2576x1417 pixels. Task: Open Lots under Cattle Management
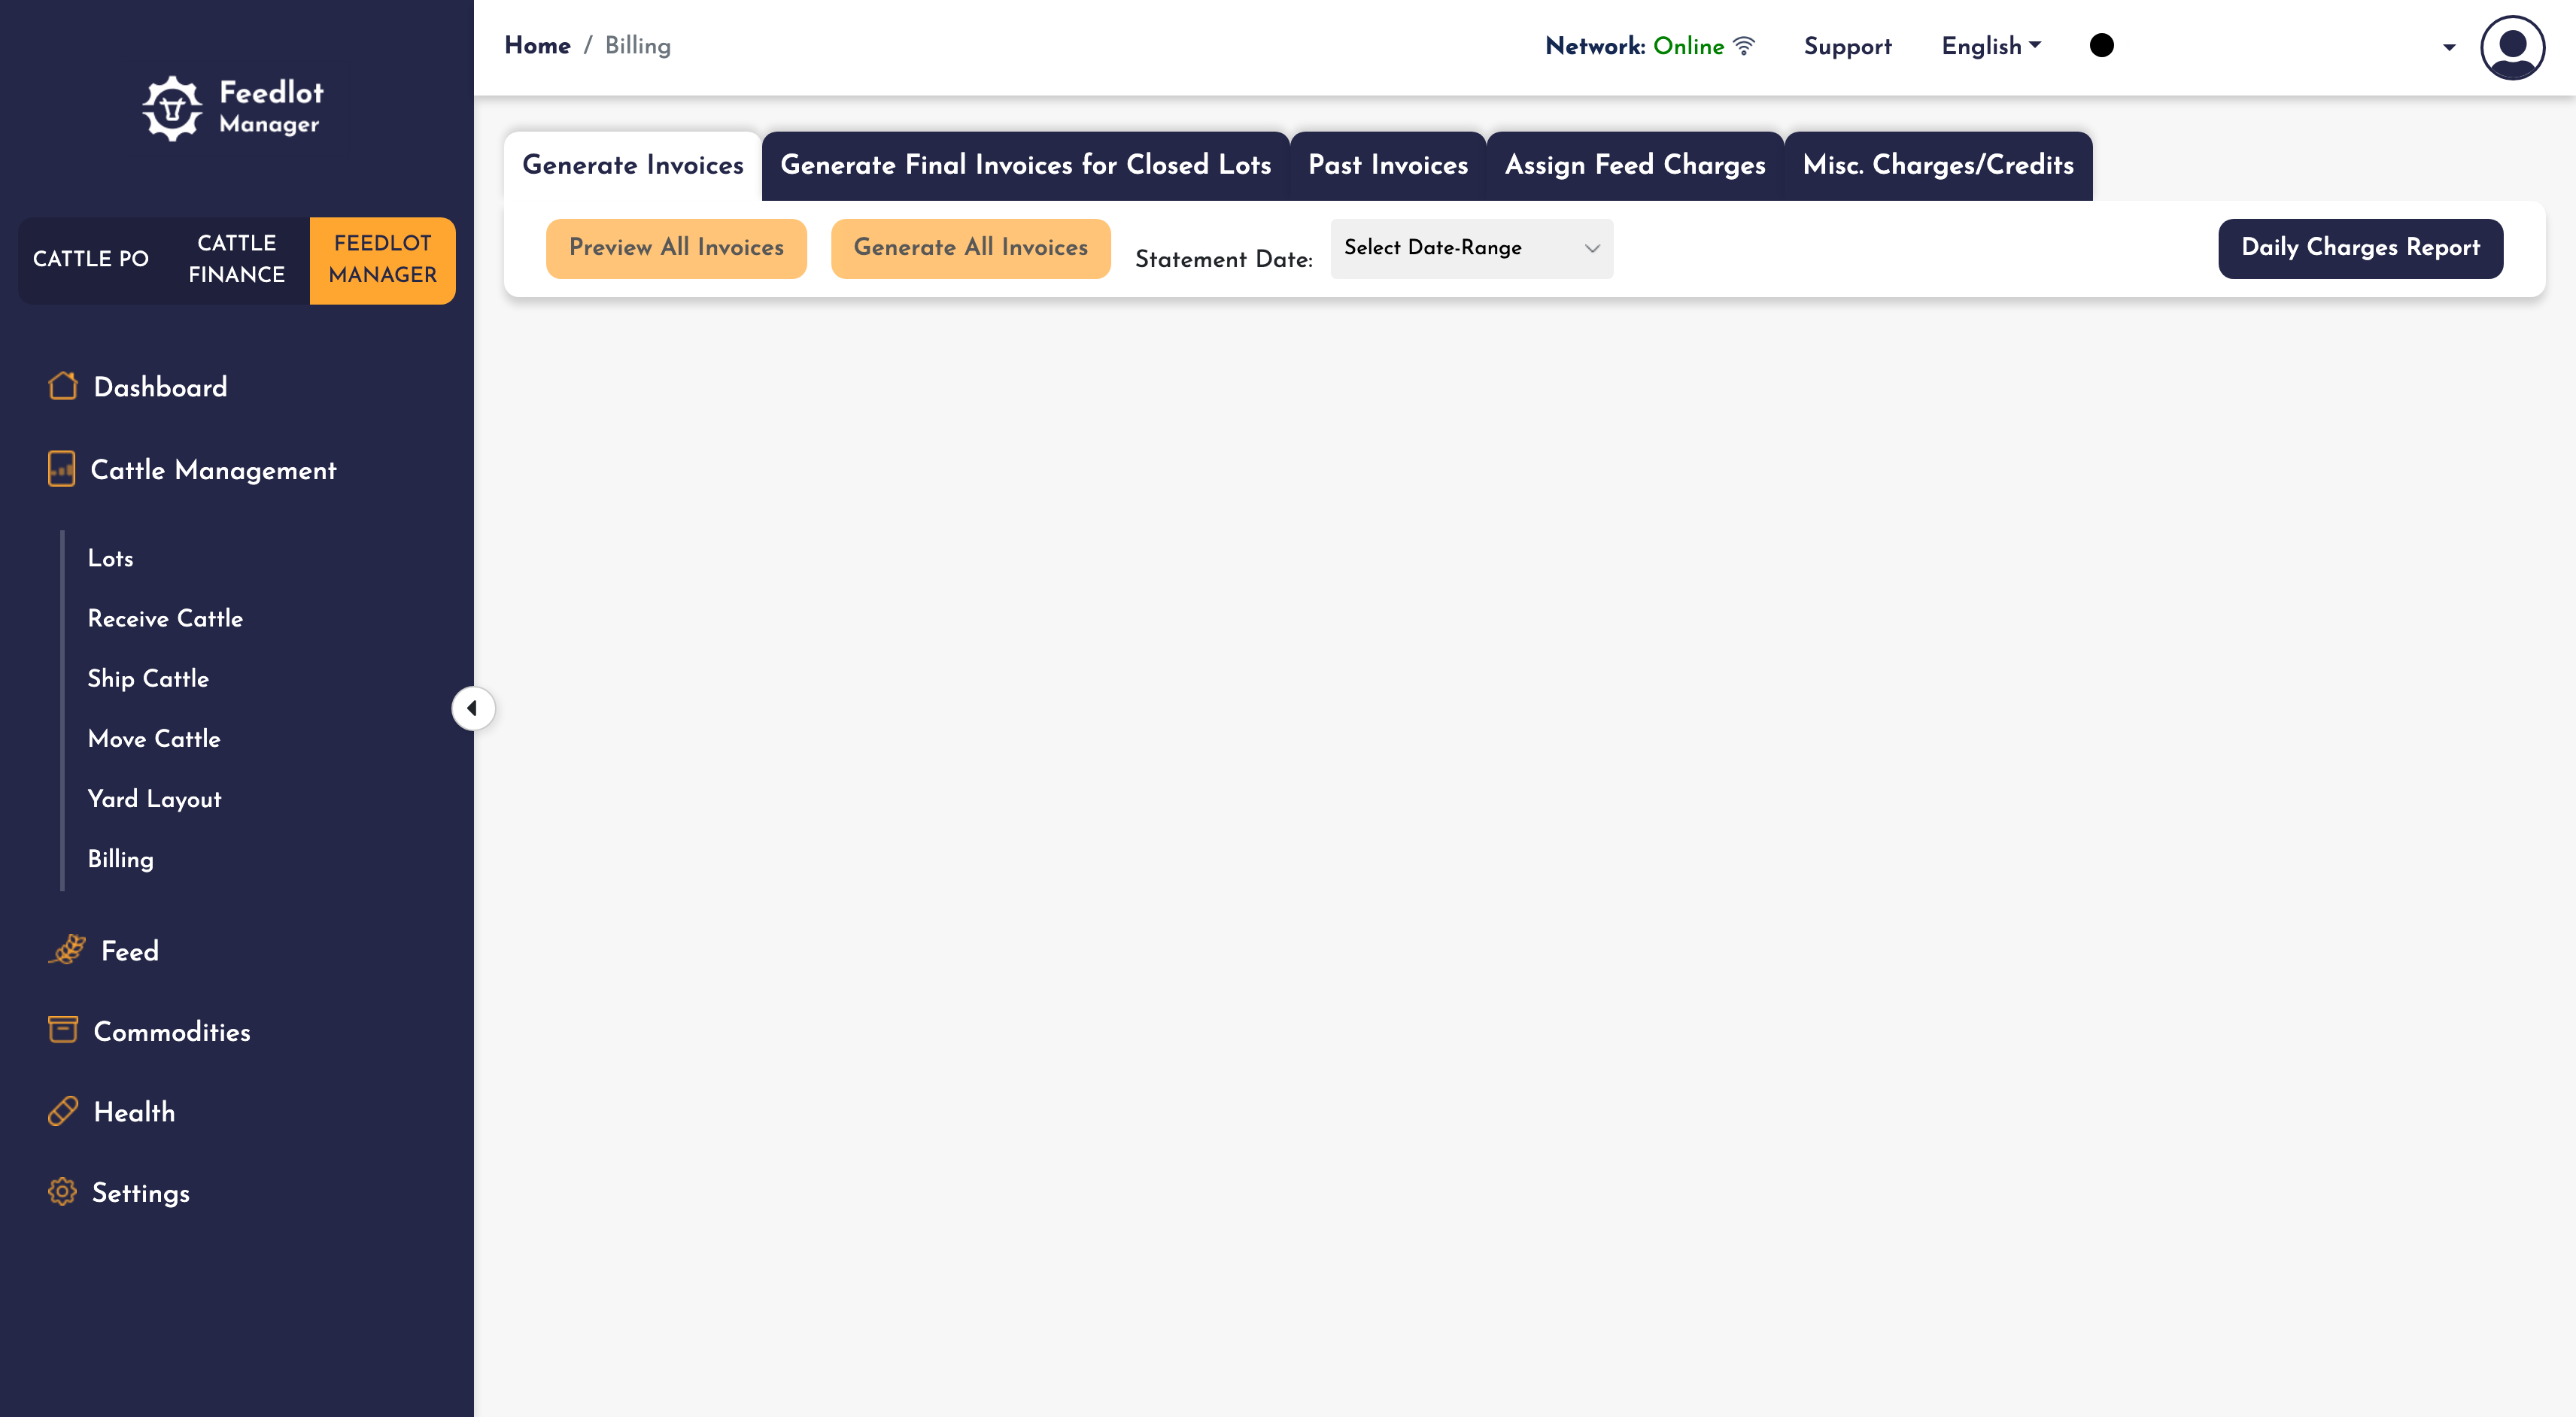tap(110, 558)
